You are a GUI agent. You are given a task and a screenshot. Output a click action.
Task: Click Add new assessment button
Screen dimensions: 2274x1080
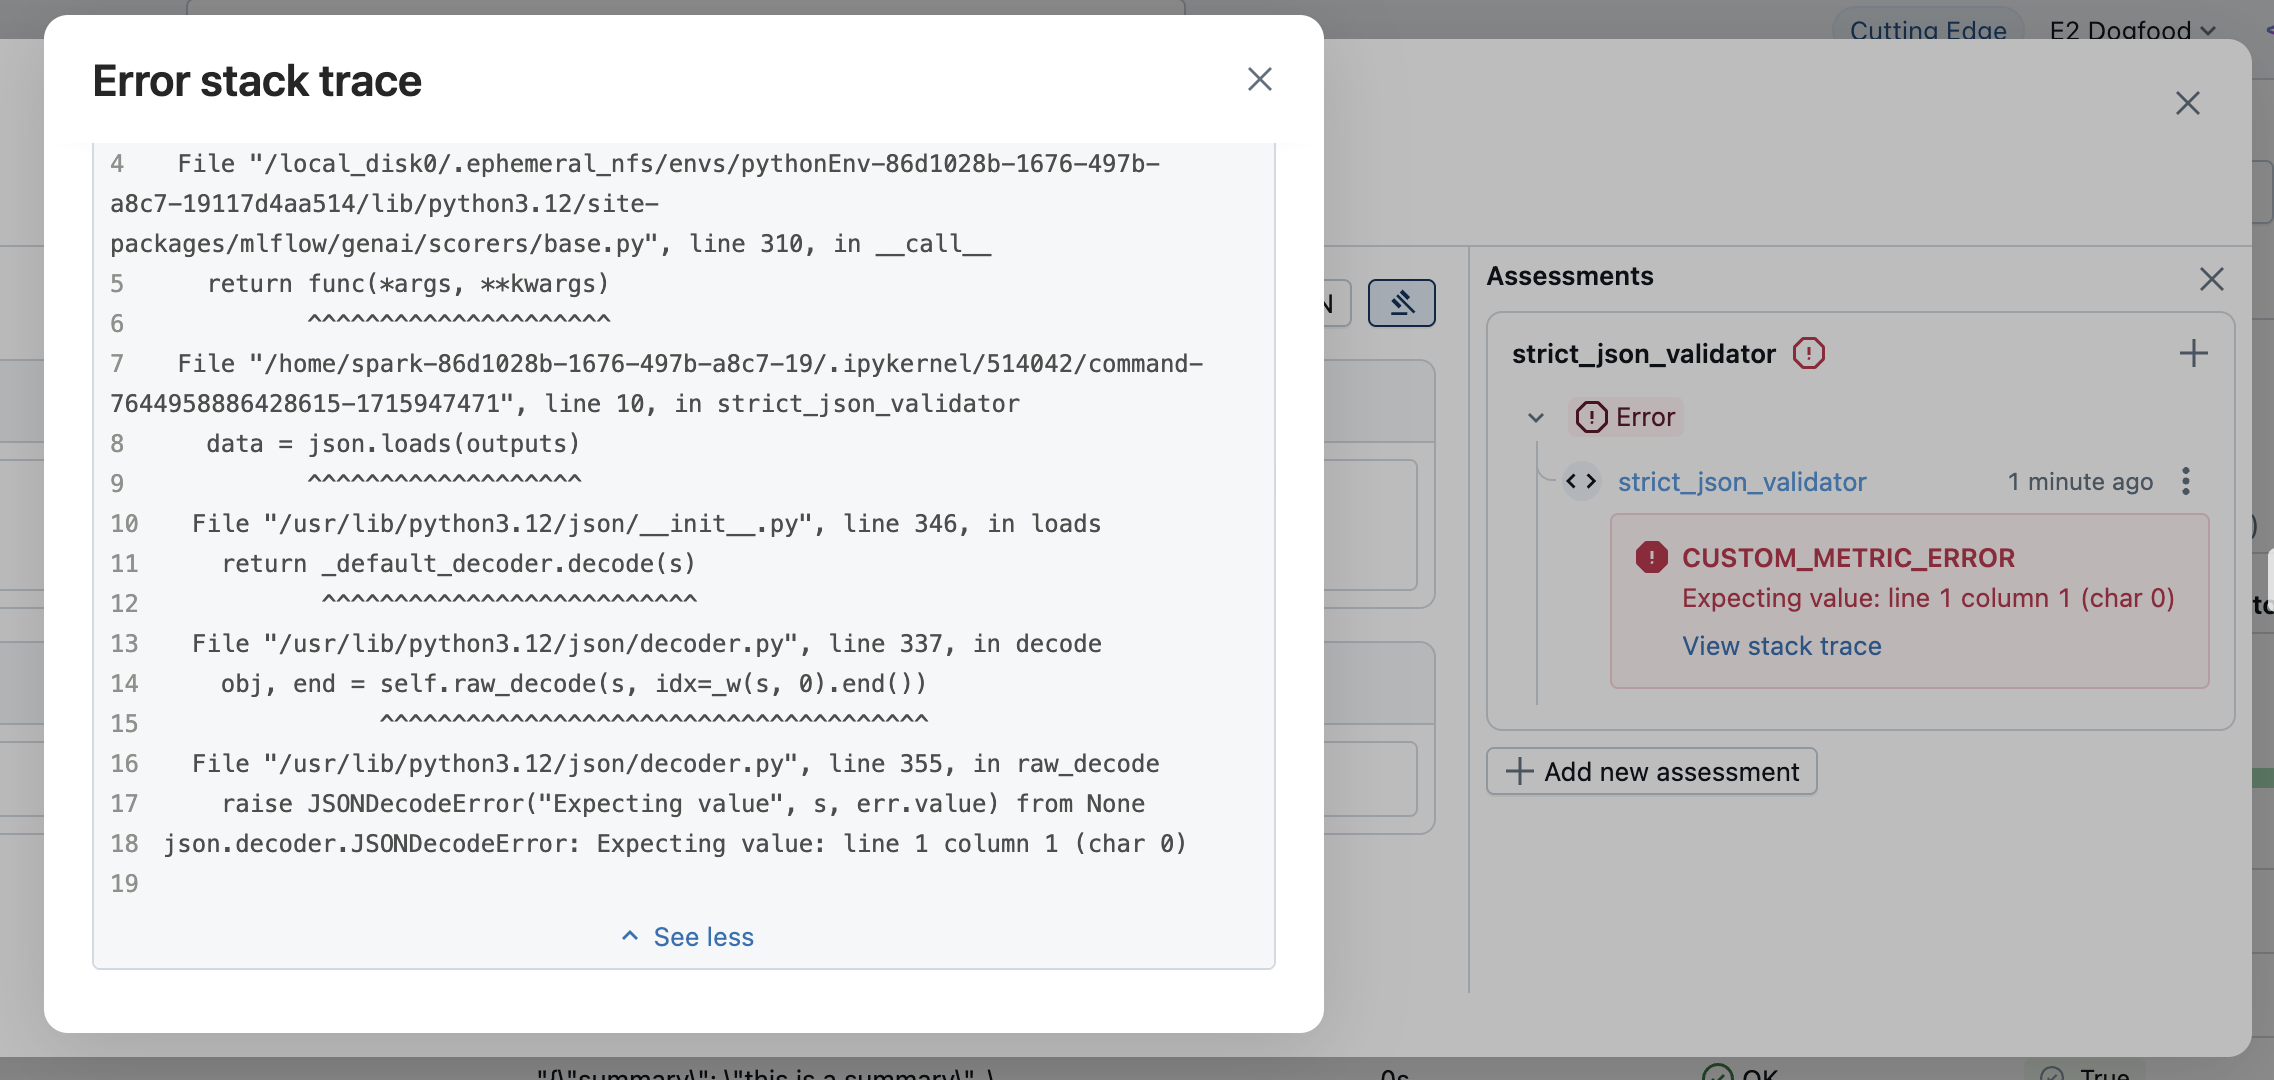(1652, 772)
